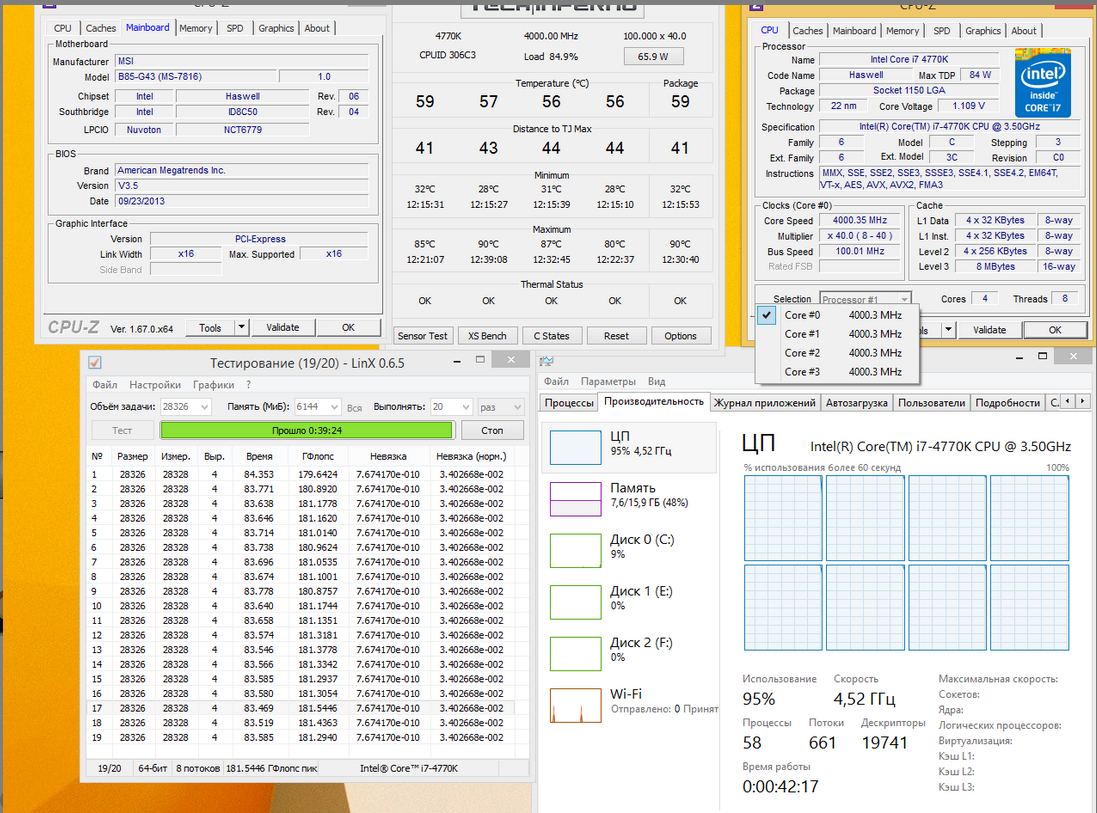Open Graphics tab in right CPU-Z window
Screen dimensions: 1097x813
tap(983, 31)
